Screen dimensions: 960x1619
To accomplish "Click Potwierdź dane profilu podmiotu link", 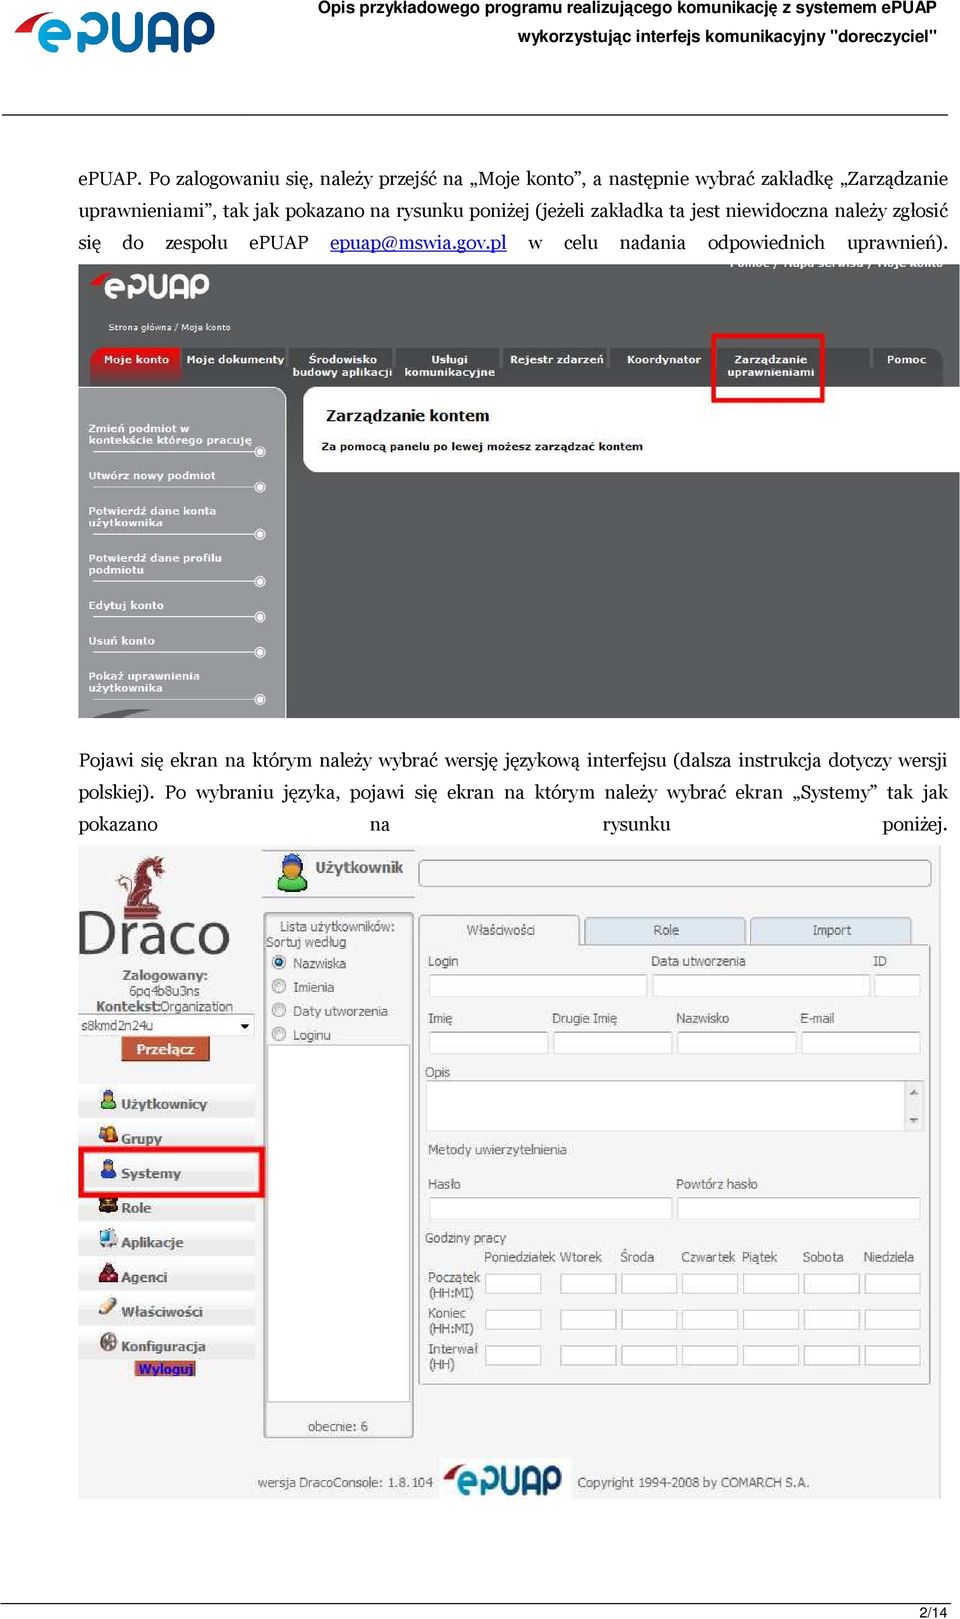I will (155, 564).
